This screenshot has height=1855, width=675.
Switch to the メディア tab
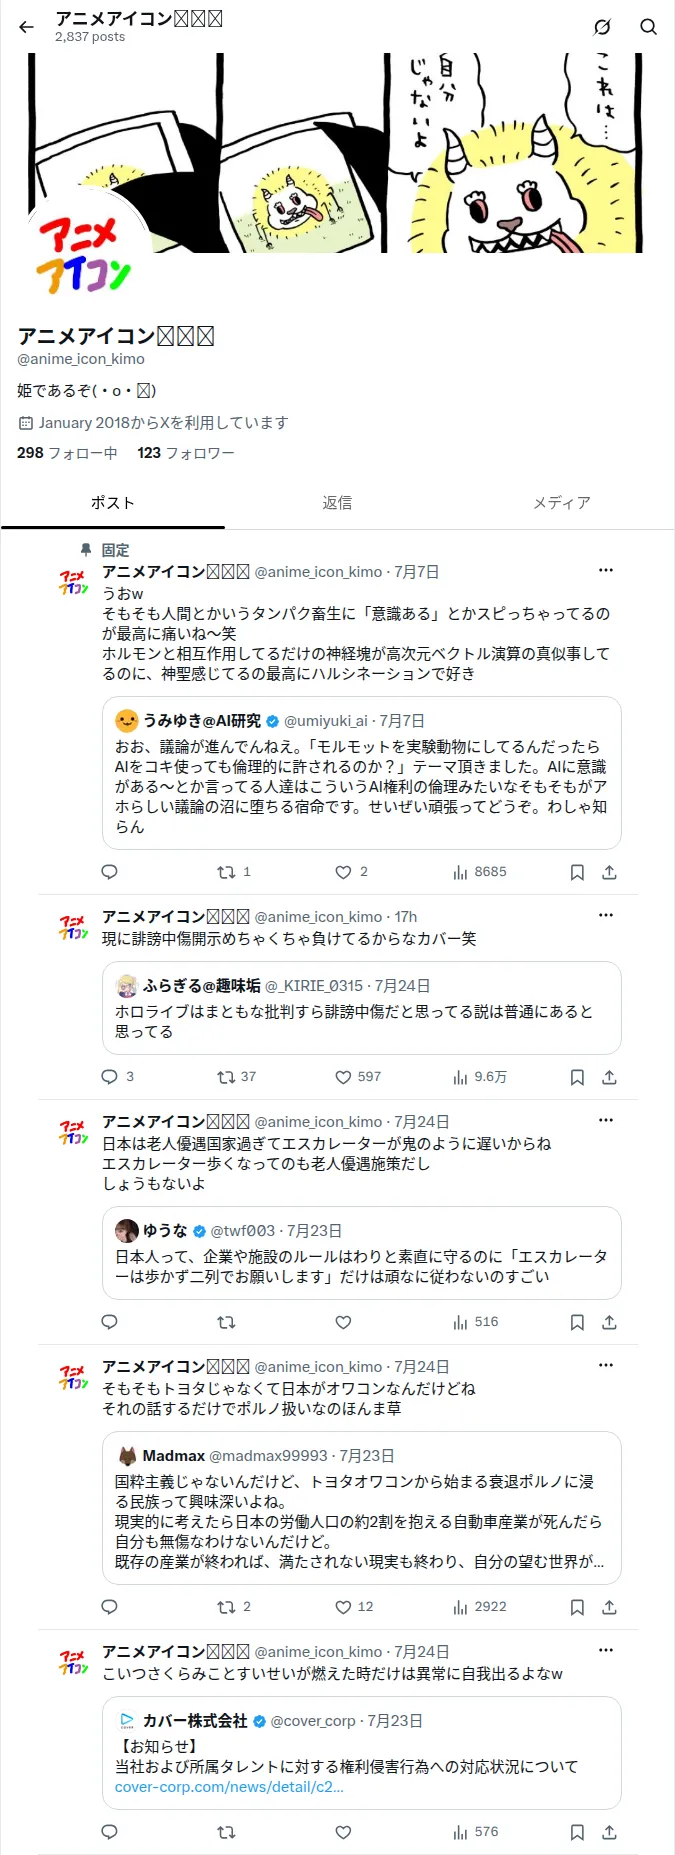(562, 503)
